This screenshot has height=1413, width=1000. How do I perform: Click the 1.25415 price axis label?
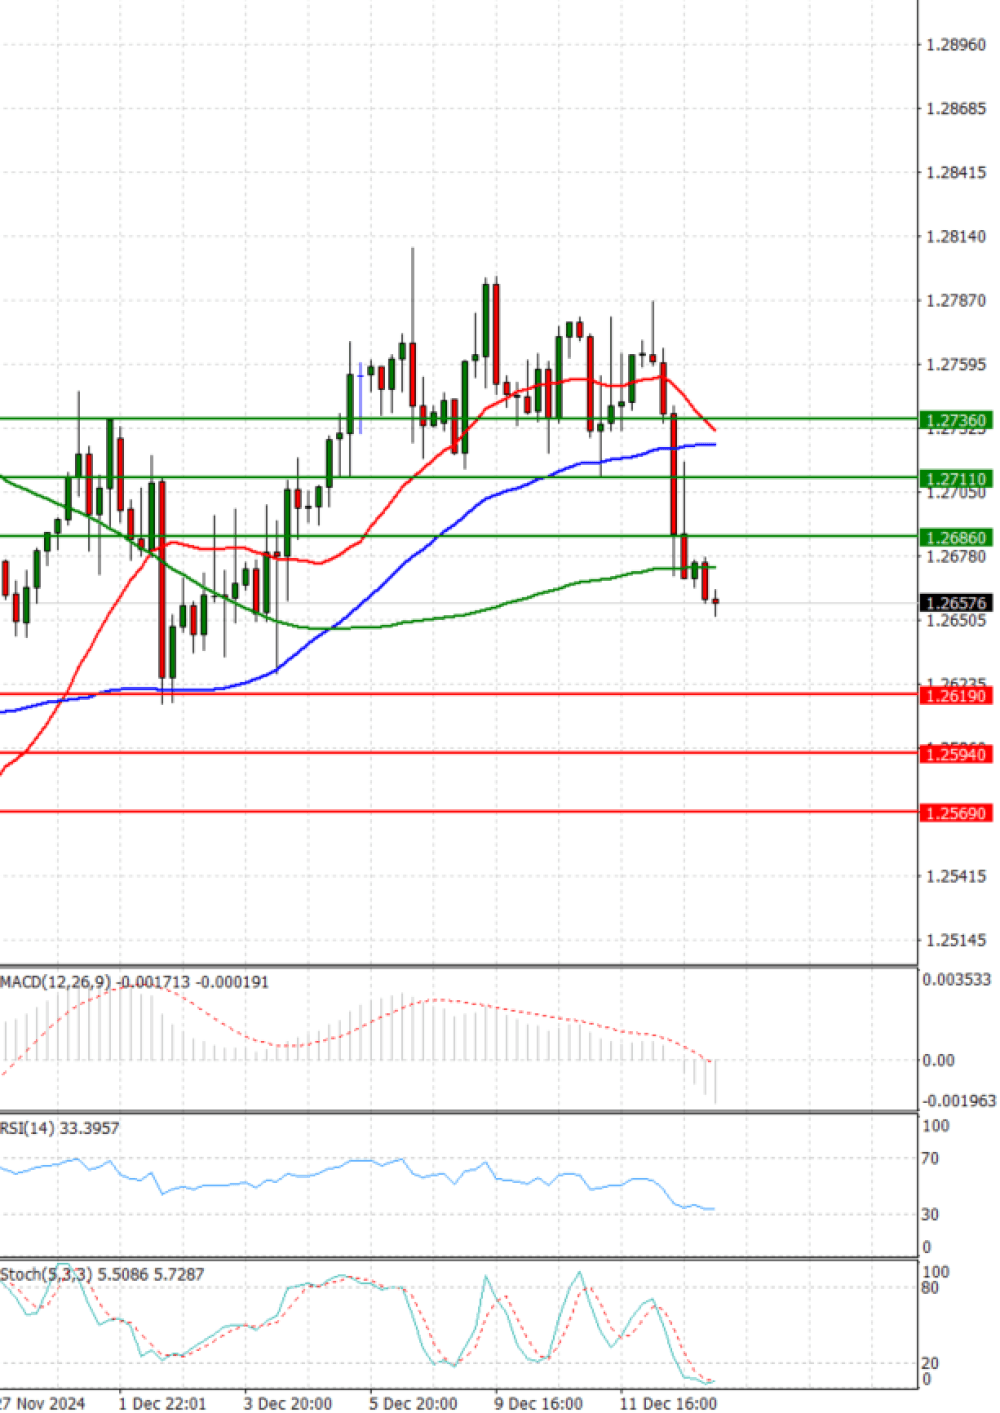[956, 877]
